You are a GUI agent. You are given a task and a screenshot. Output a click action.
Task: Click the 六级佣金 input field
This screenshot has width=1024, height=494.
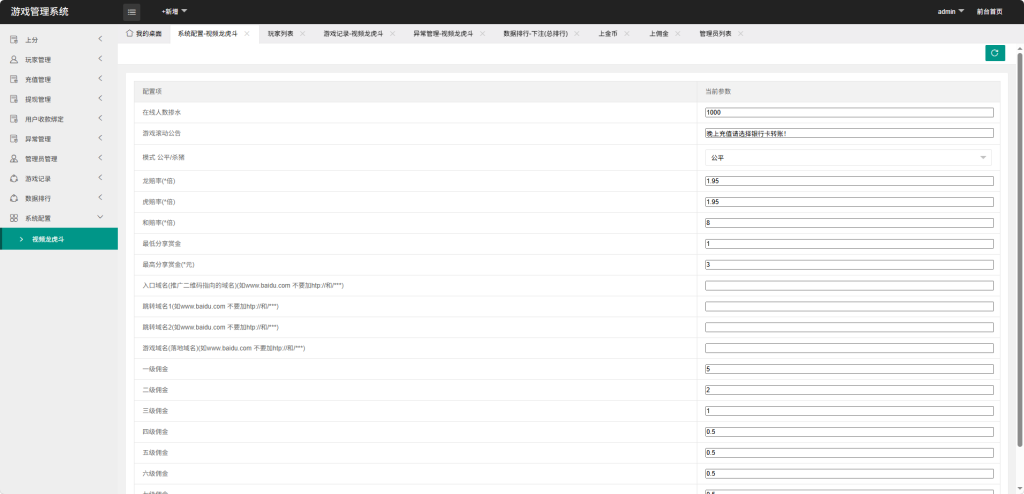pyautogui.click(x=849, y=474)
